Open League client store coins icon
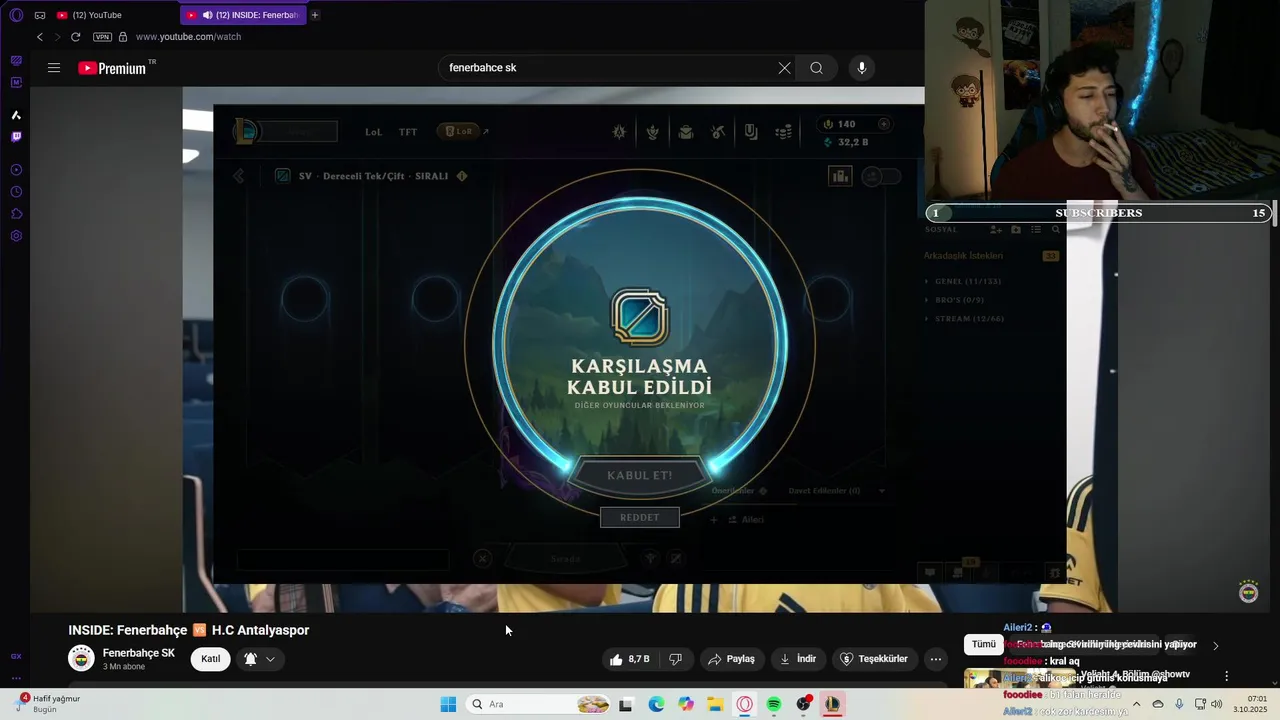1280x720 pixels. 785,132
